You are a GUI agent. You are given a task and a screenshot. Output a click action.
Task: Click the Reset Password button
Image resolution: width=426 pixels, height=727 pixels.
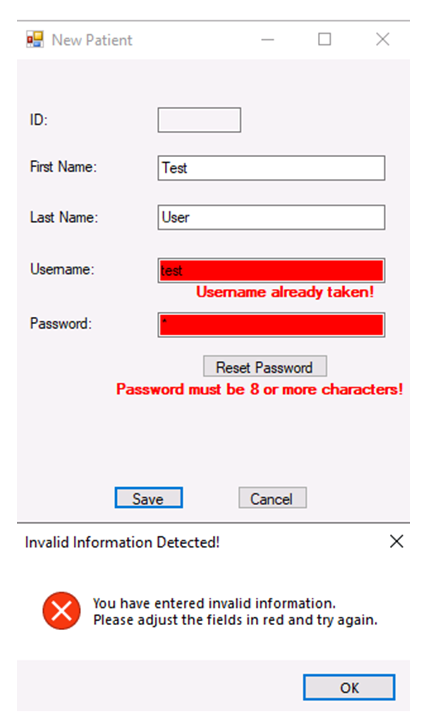tap(265, 367)
